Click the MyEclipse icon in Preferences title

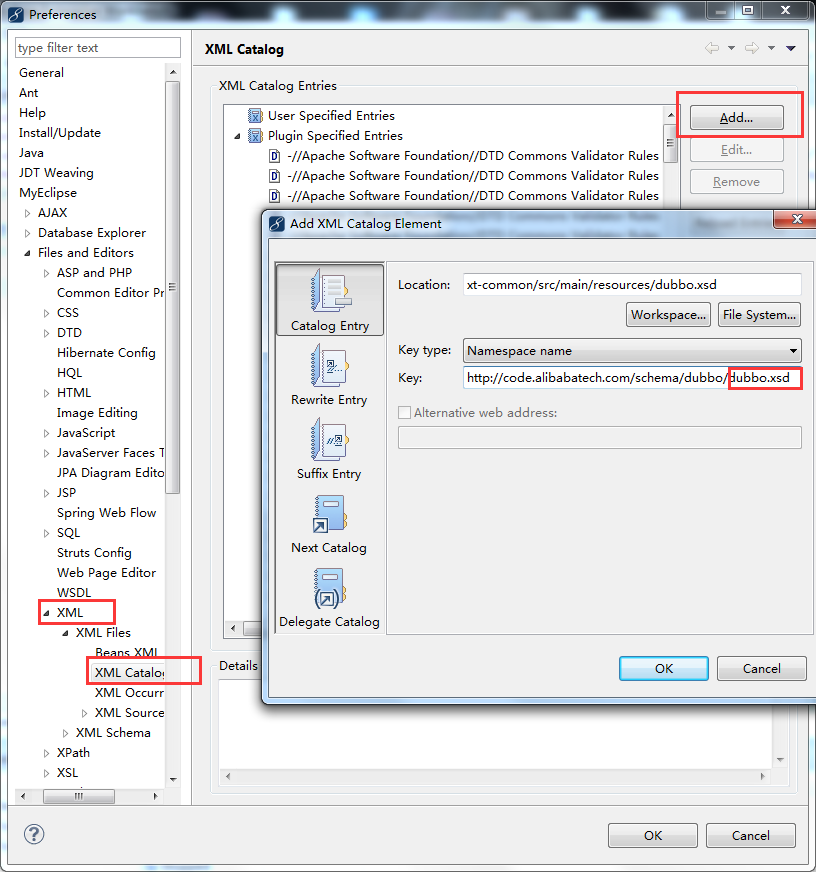[x=16, y=14]
